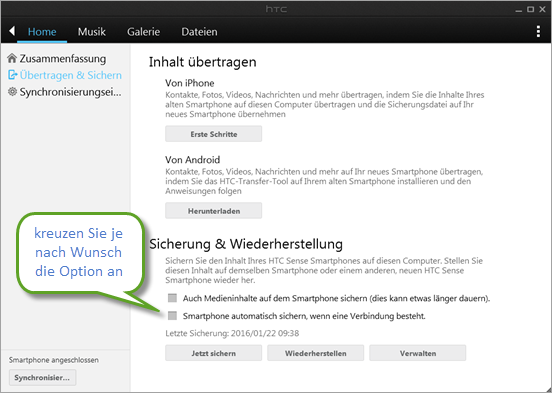Click the Verwalten button
This screenshot has height=393, width=552.
point(418,353)
